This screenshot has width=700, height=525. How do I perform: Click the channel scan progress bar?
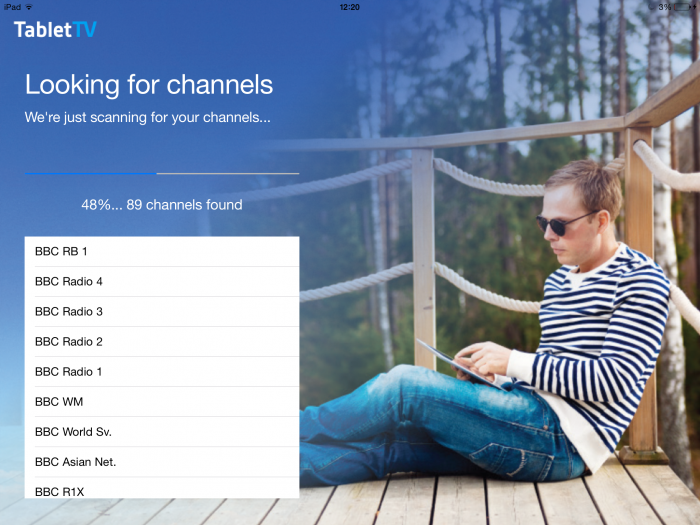tap(162, 173)
